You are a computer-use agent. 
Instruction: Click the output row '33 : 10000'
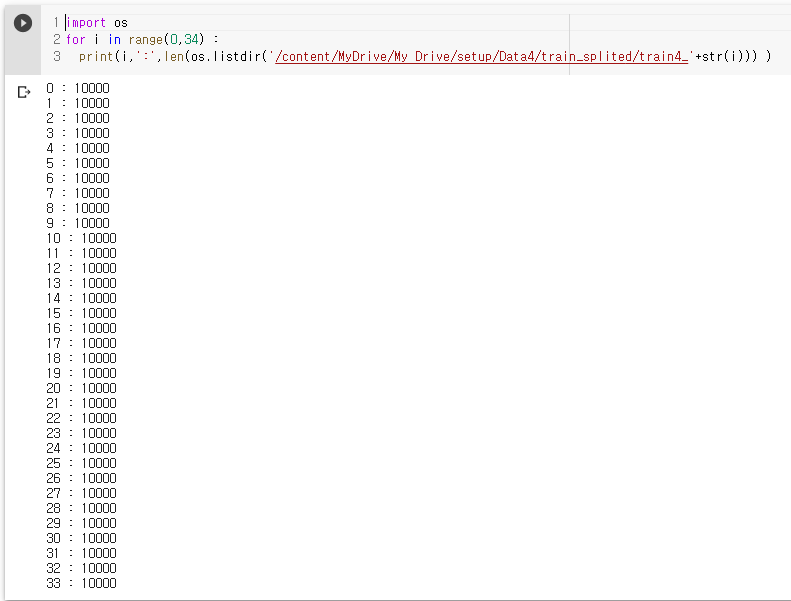coord(81,583)
